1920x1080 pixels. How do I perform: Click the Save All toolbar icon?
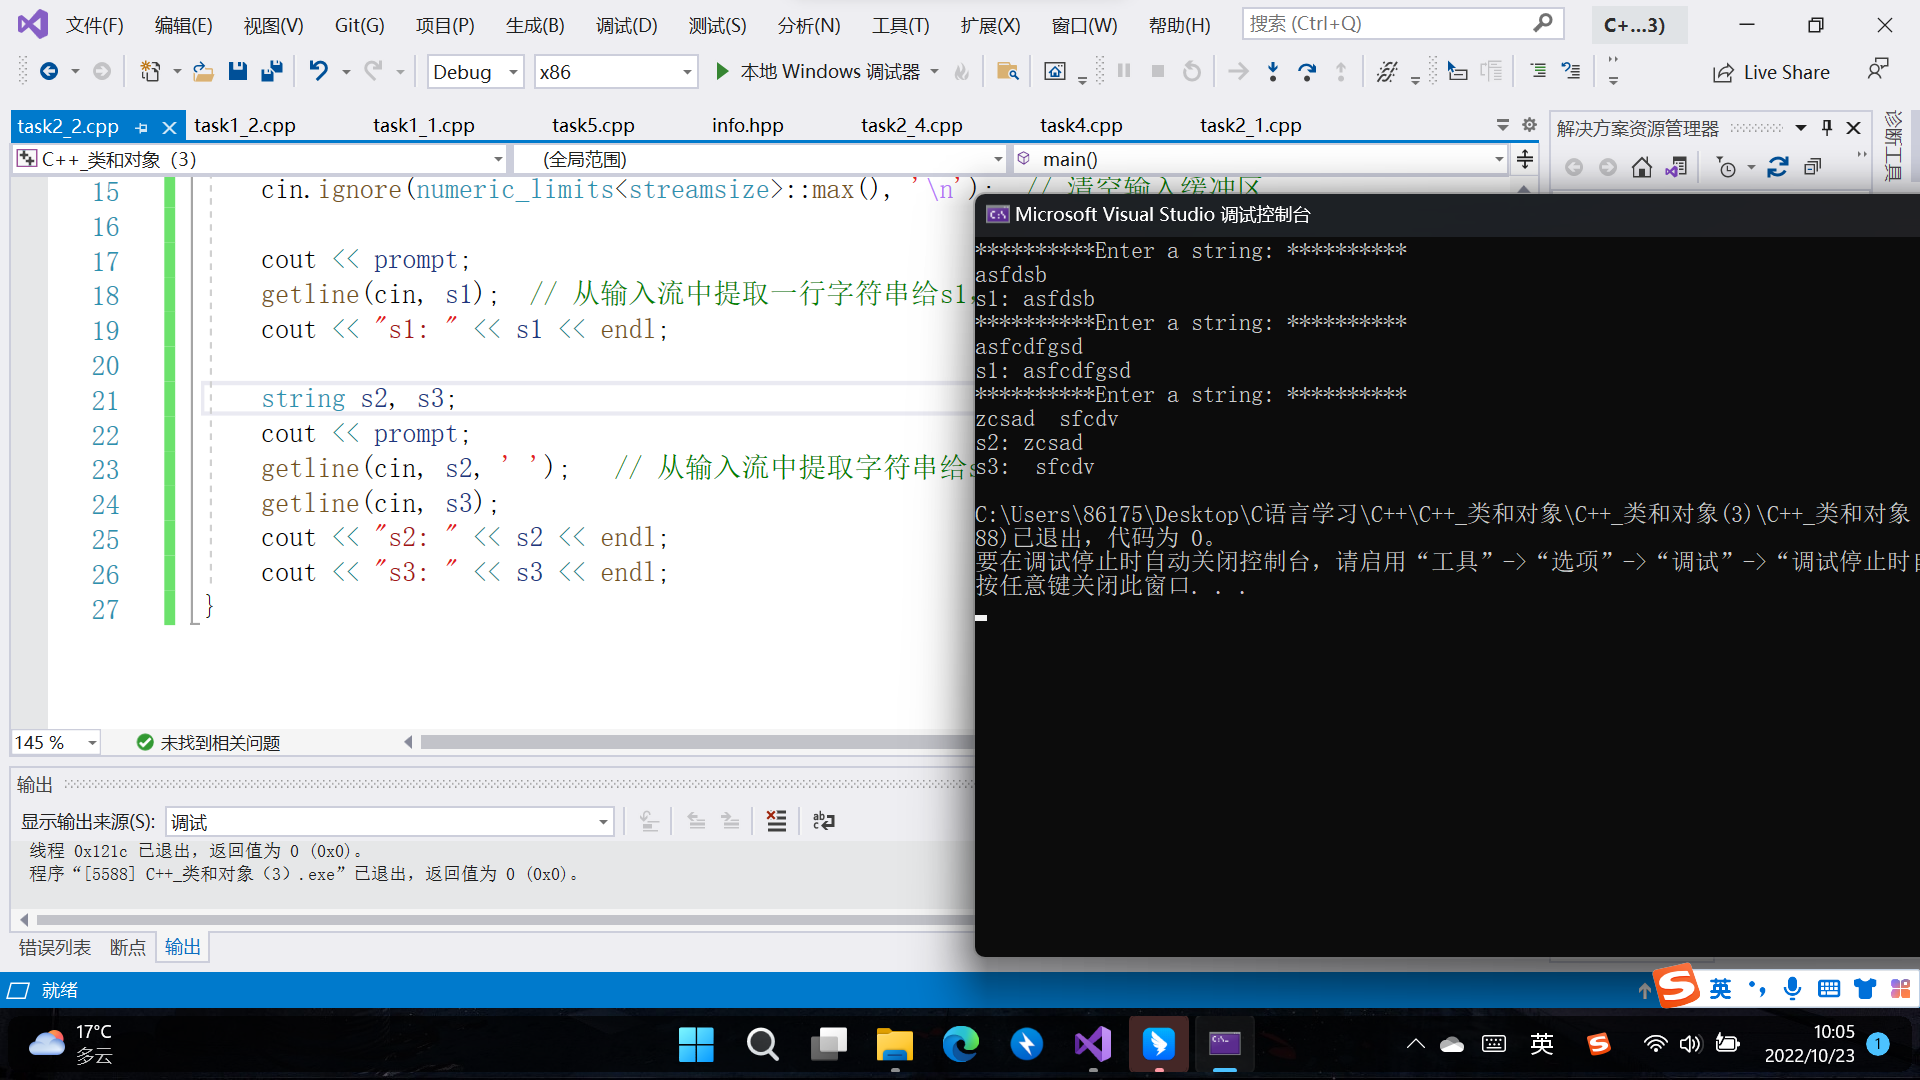click(271, 71)
